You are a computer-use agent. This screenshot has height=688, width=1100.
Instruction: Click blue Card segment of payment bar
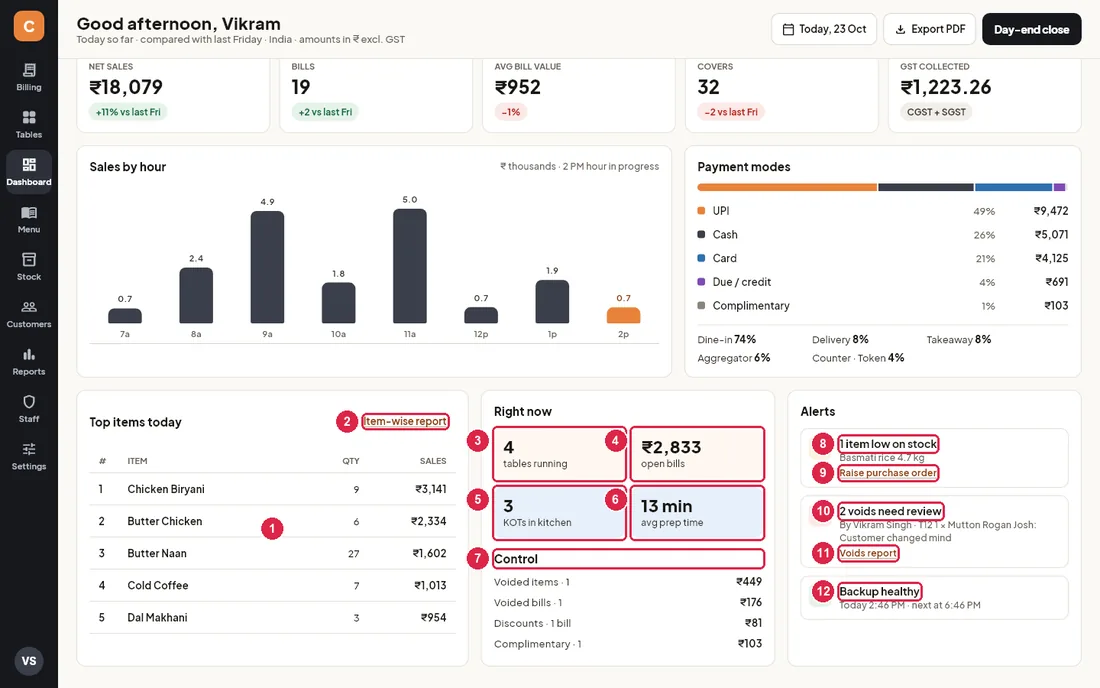(1013, 187)
